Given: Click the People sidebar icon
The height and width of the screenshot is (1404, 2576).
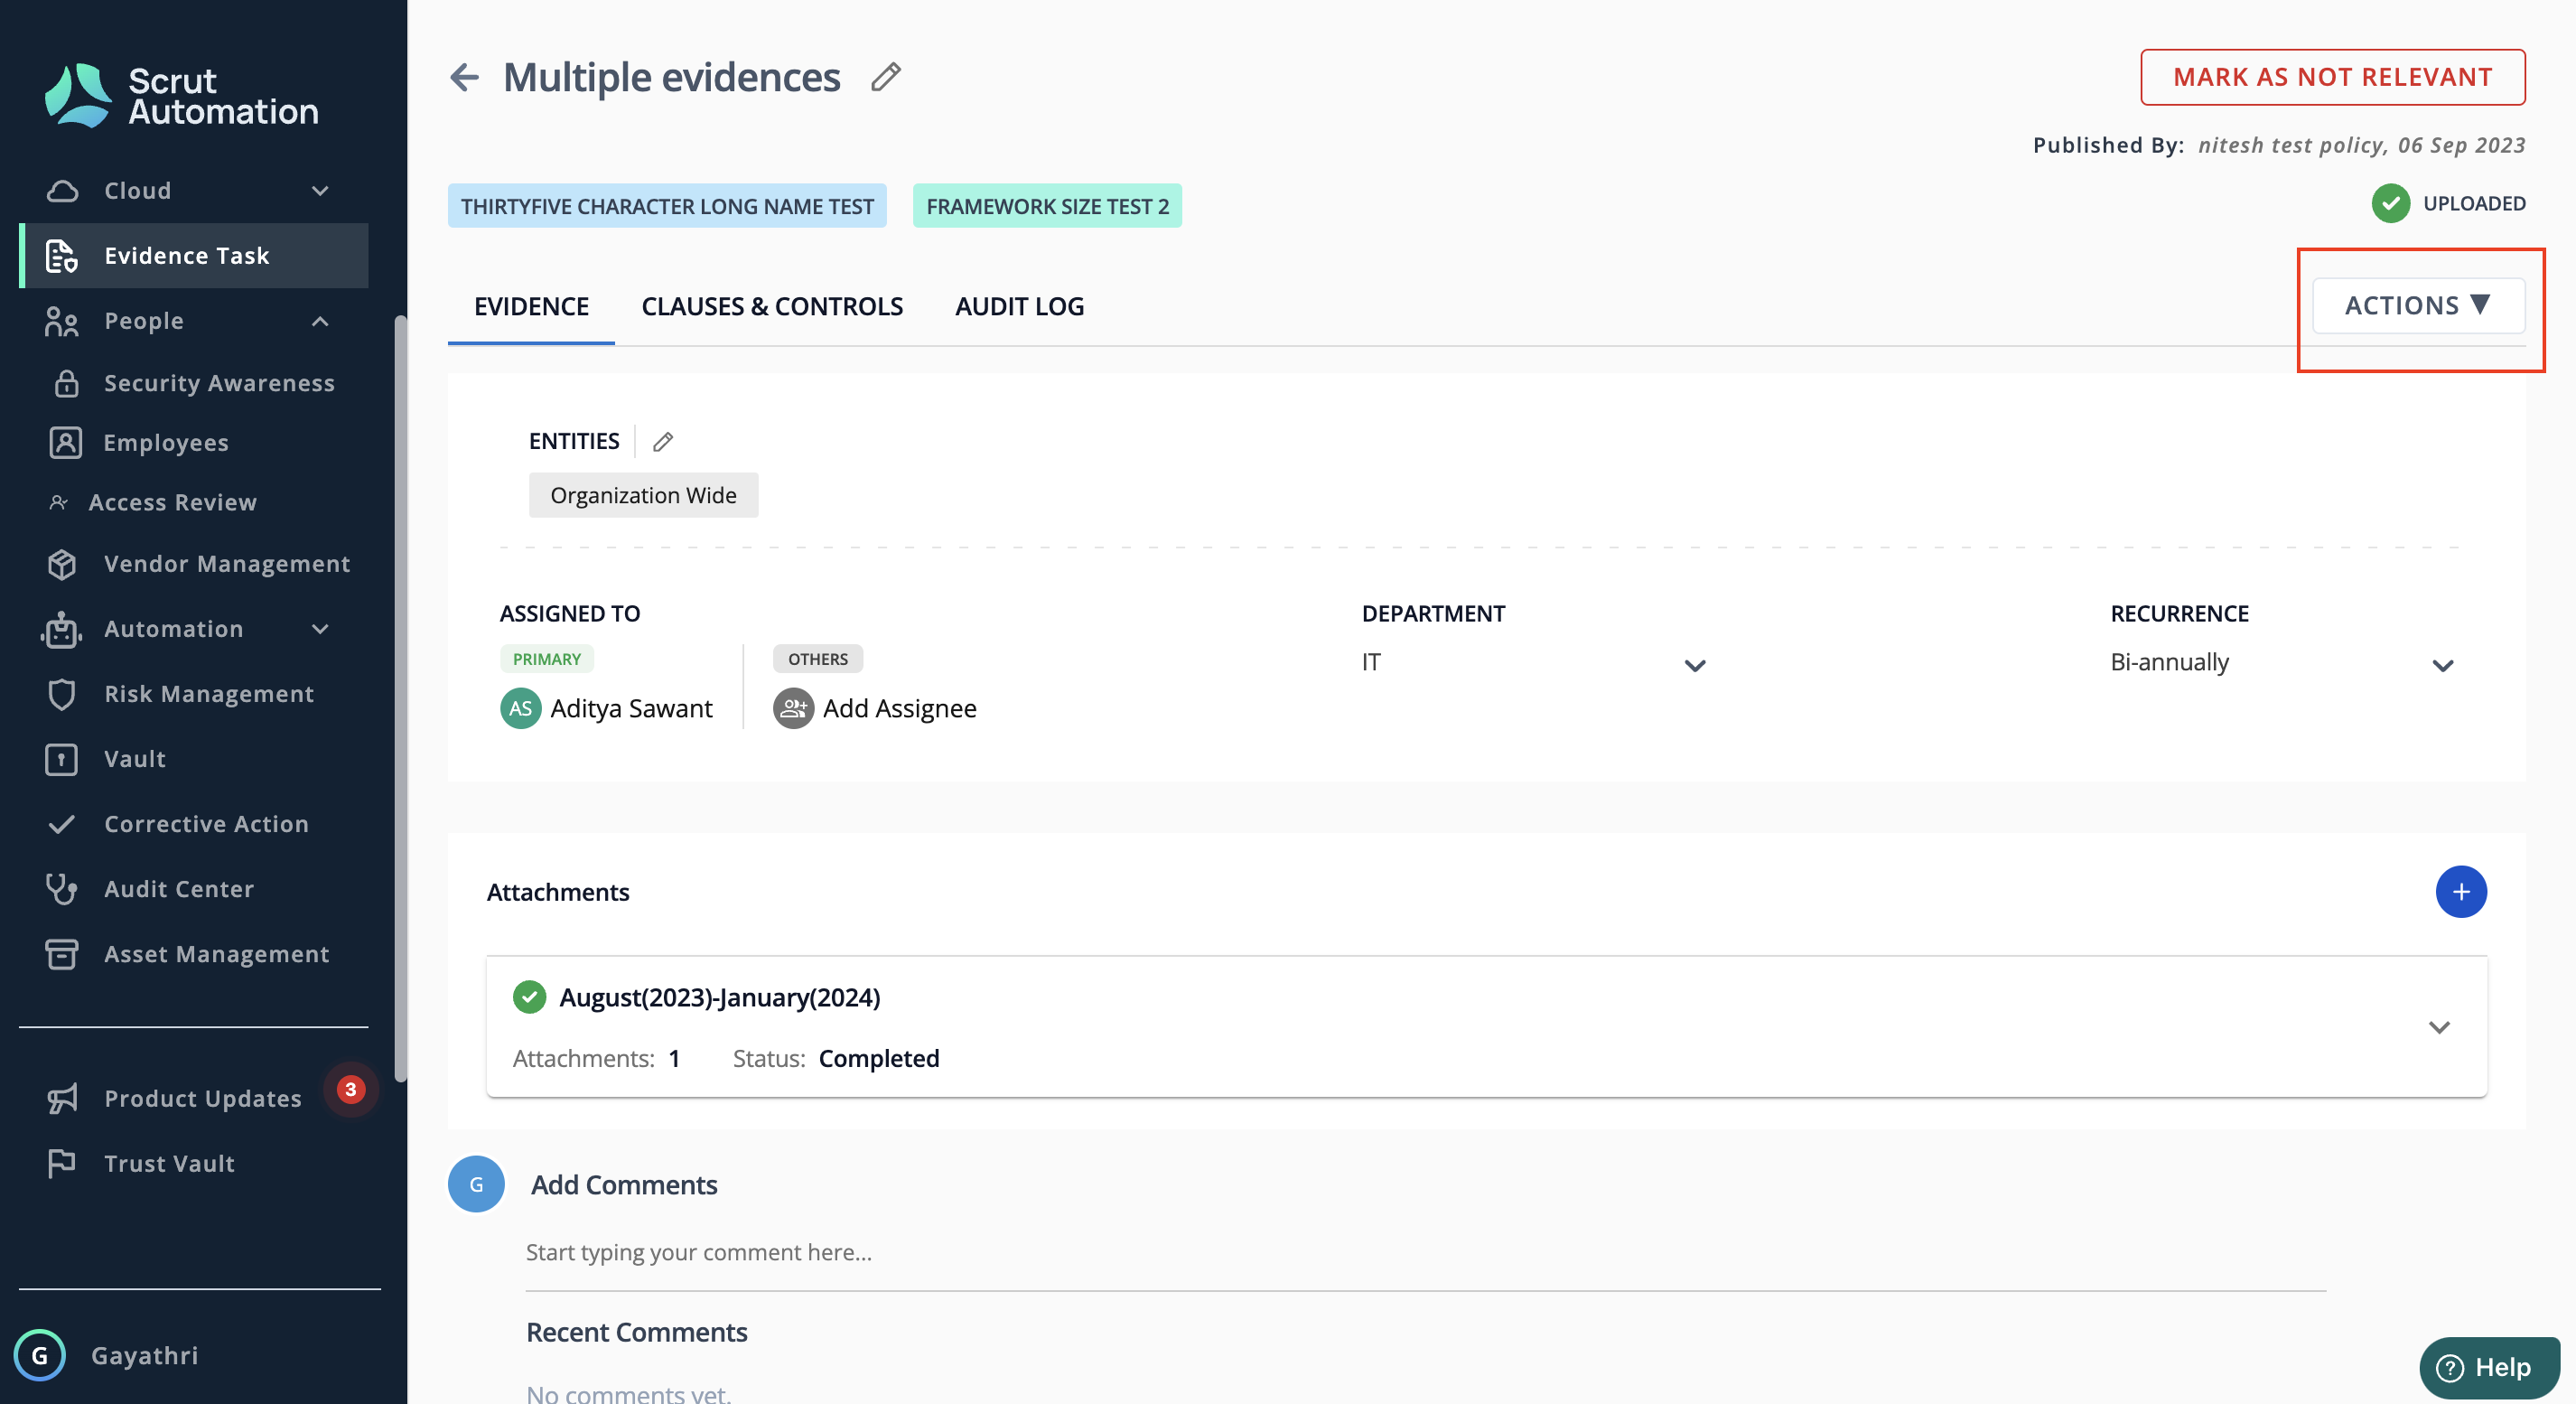Looking at the screenshot, I should point(62,321).
